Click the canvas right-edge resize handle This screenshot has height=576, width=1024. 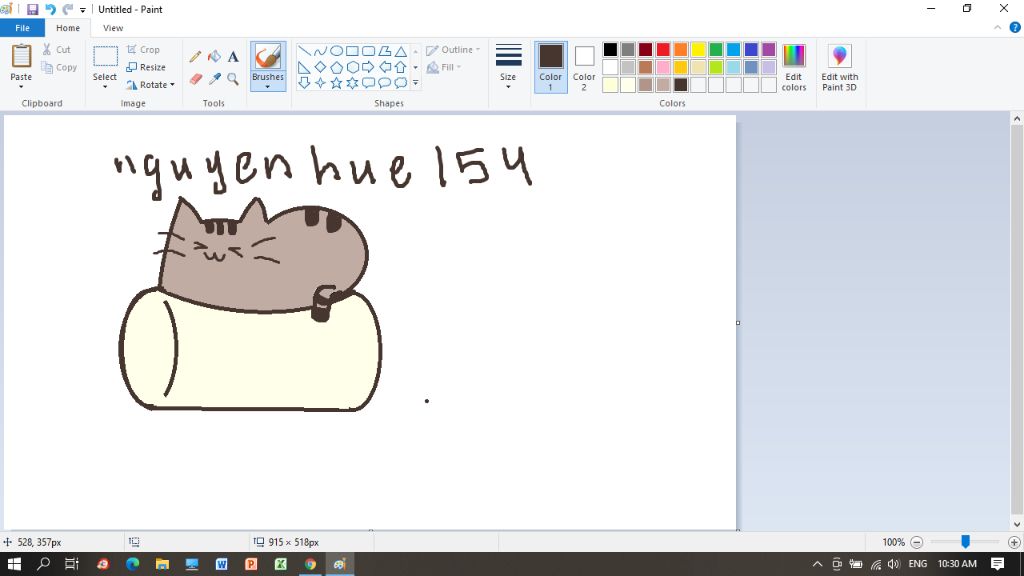(738, 323)
